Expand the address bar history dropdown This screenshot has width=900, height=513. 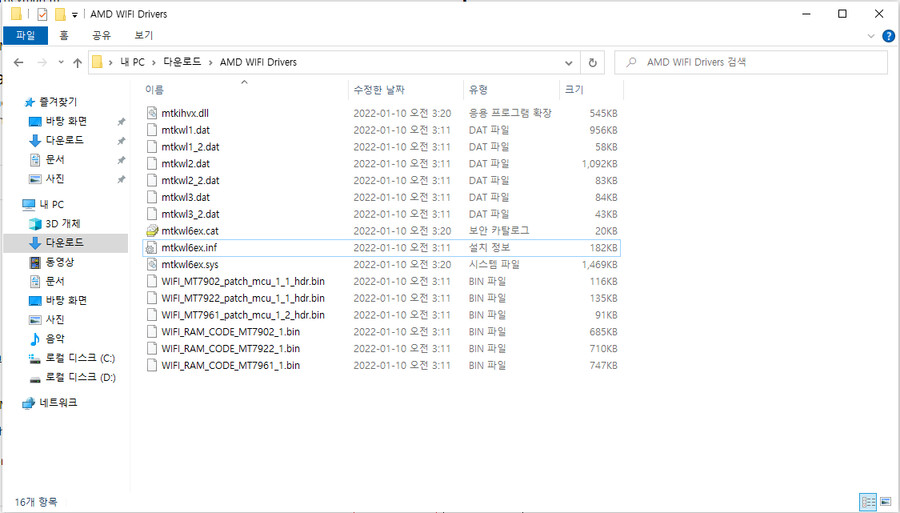(x=568, y=63)
